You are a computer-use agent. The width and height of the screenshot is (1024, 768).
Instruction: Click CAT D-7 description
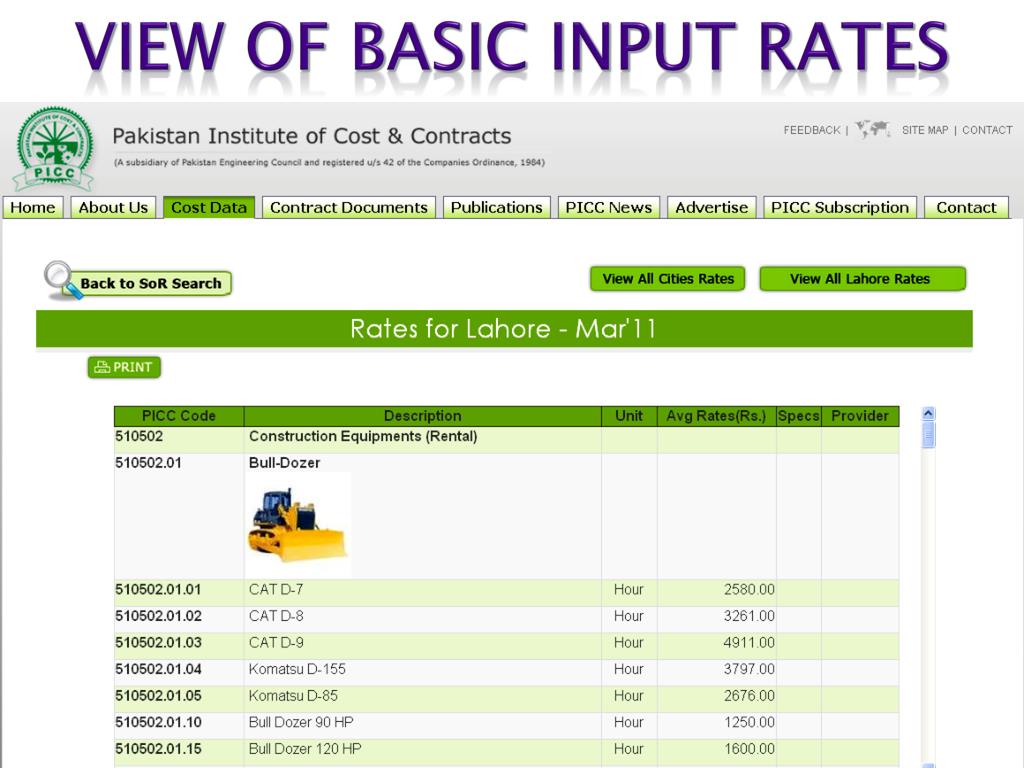click(x=276, y=590)
